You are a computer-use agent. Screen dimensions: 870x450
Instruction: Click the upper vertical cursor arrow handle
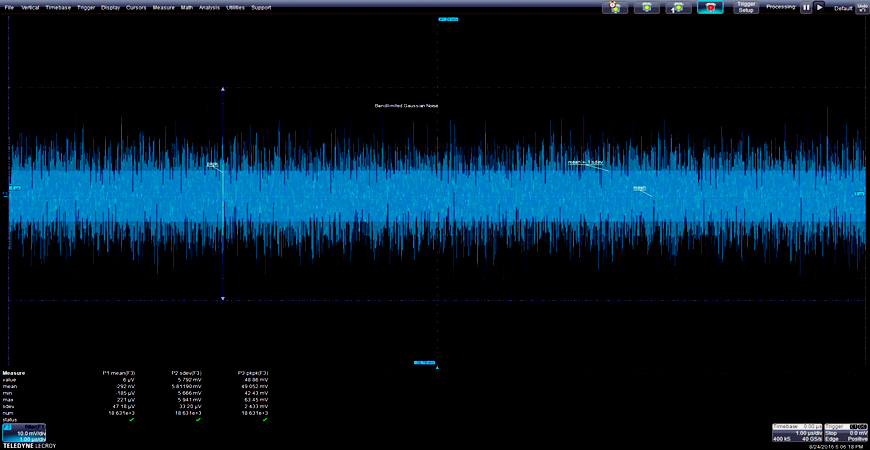223,89
